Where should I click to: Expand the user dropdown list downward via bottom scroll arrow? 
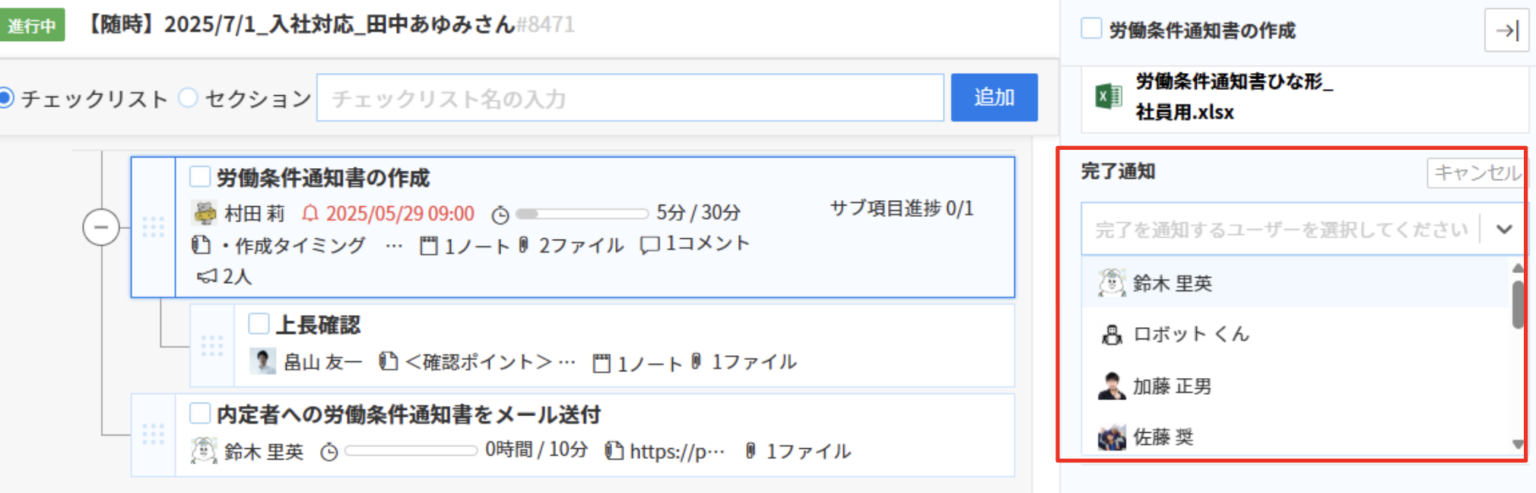pyautogui.click(x=1518, y=443)
